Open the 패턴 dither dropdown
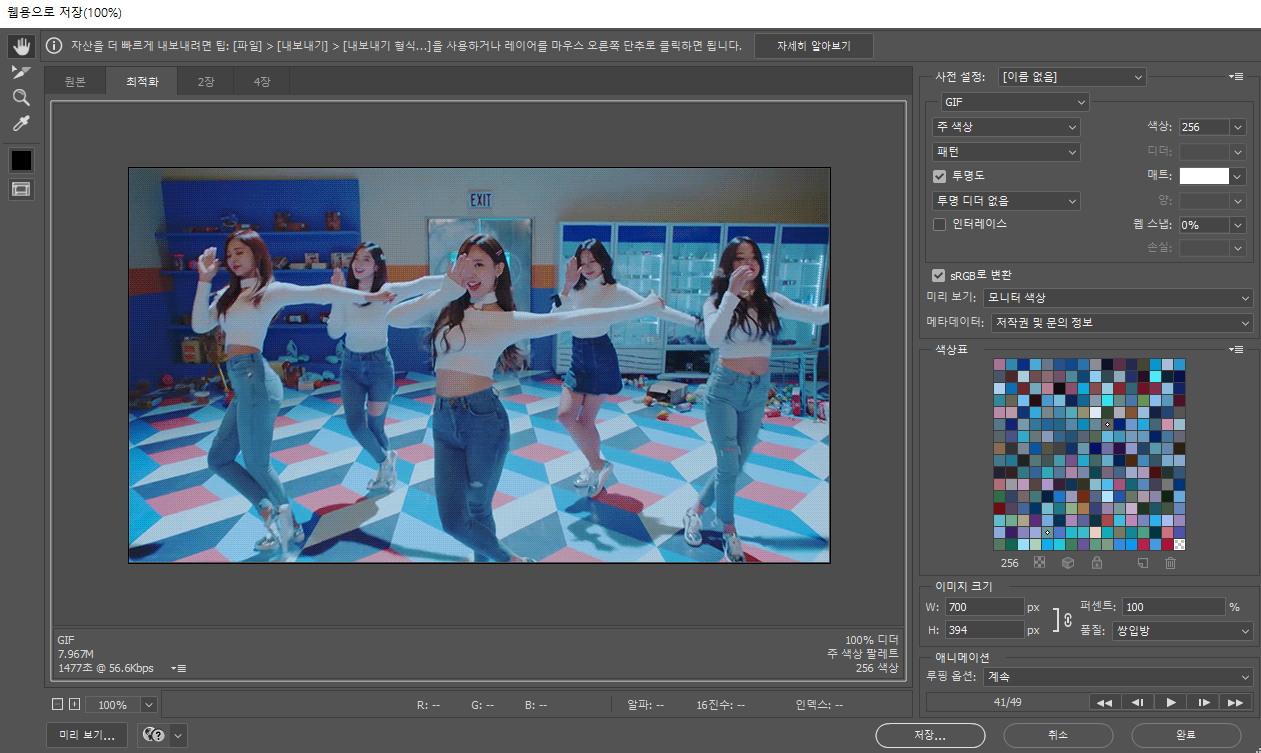This screenshot has height=753, width=1261. [1006, 152]
